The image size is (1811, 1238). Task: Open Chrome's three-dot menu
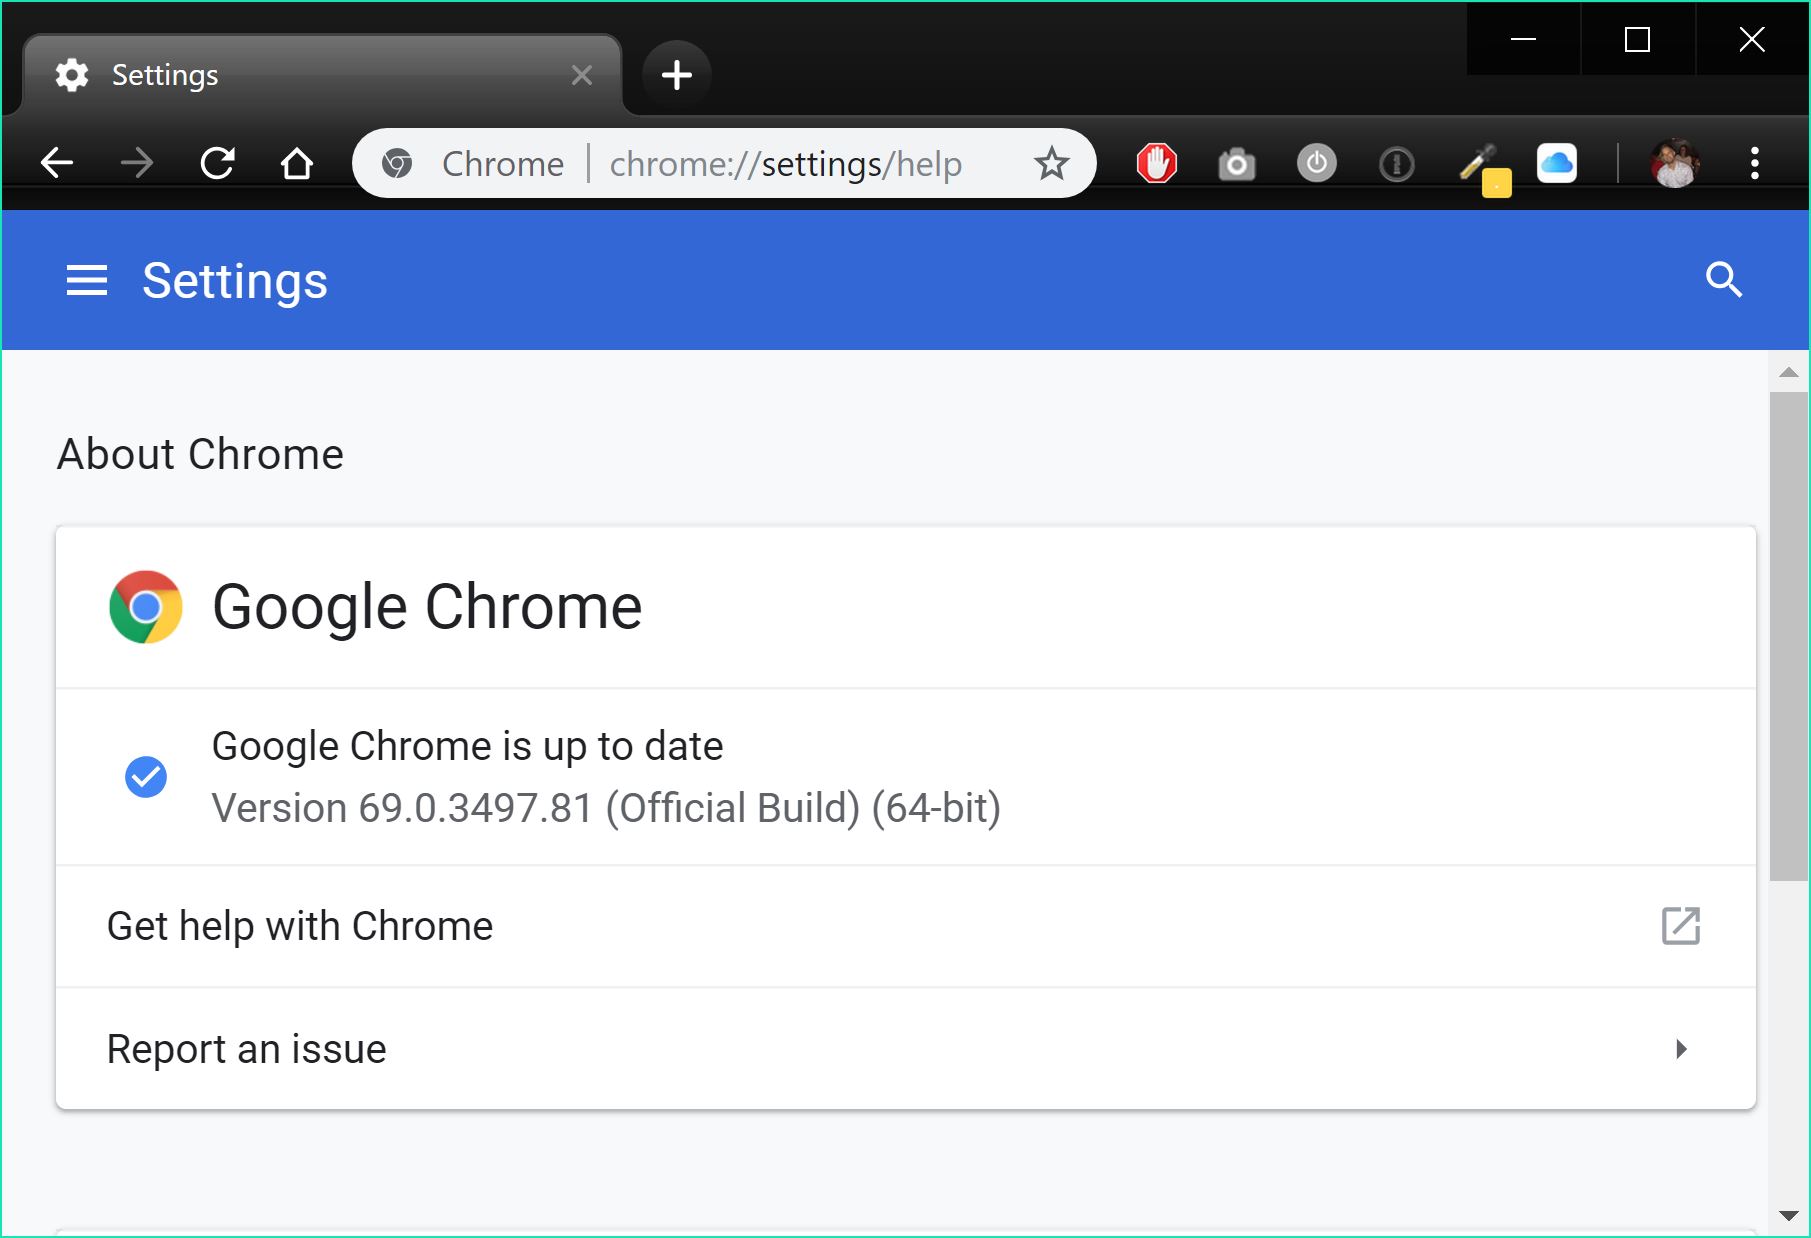click(x=1753, y=163)
